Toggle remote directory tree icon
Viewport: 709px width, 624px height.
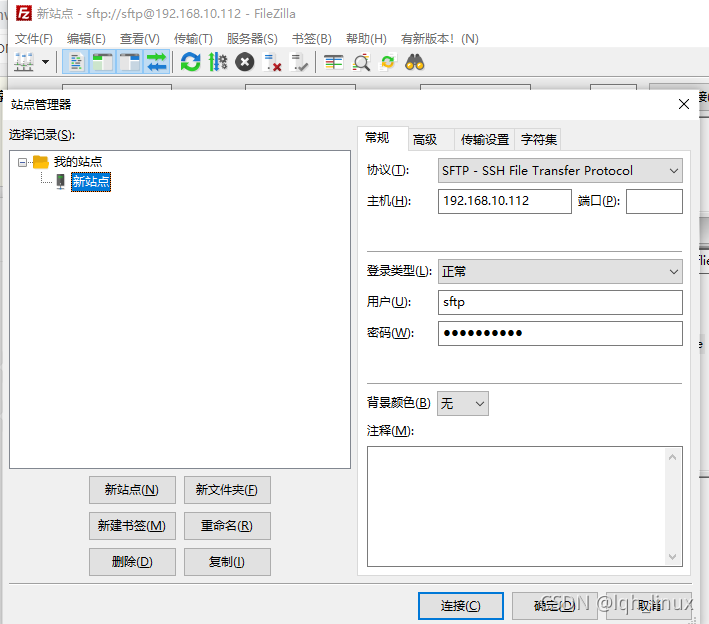coord(130,62)
